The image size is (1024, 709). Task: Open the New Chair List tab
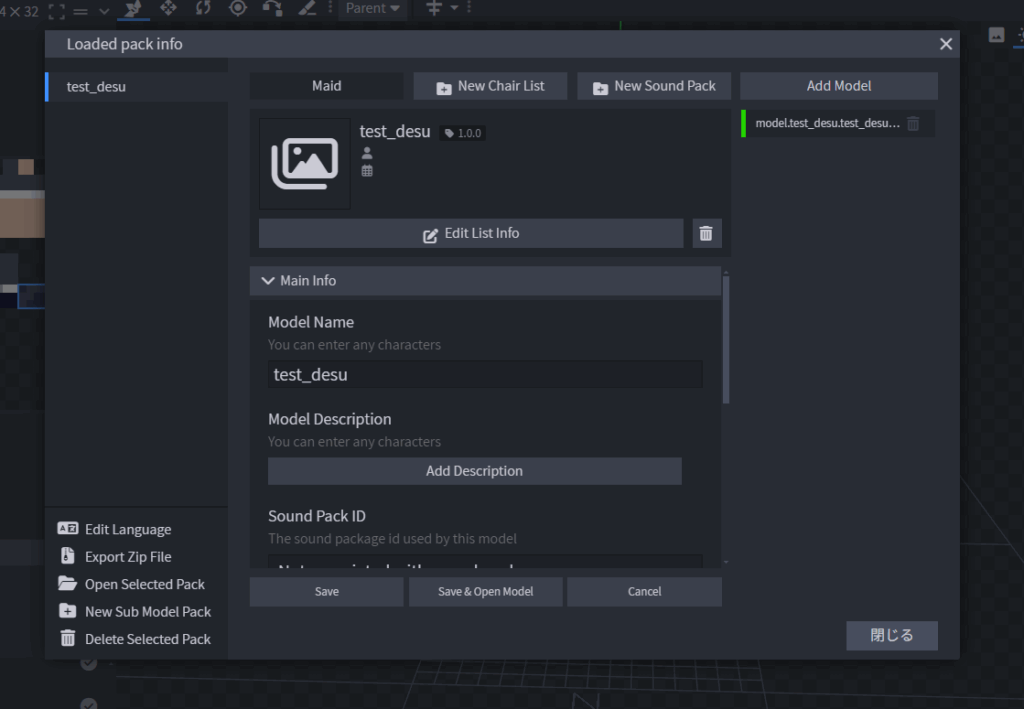point(490,86)
